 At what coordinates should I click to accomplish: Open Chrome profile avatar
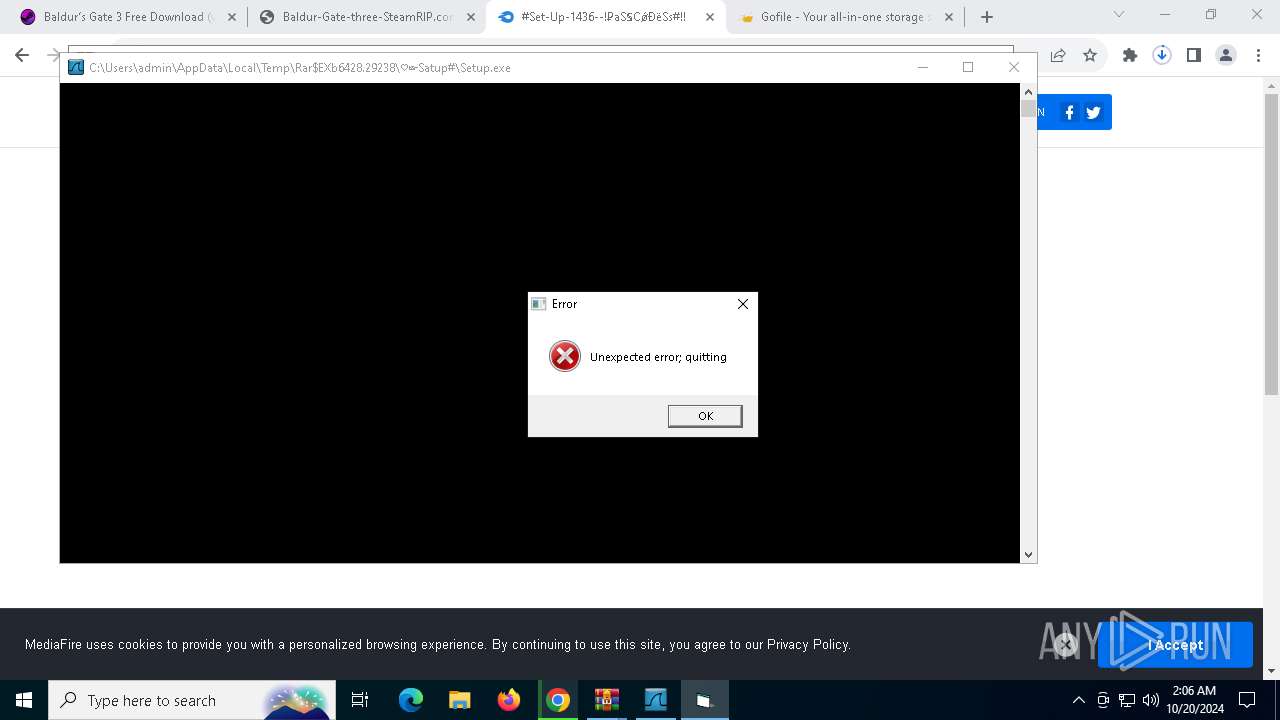pos(1226,56)
